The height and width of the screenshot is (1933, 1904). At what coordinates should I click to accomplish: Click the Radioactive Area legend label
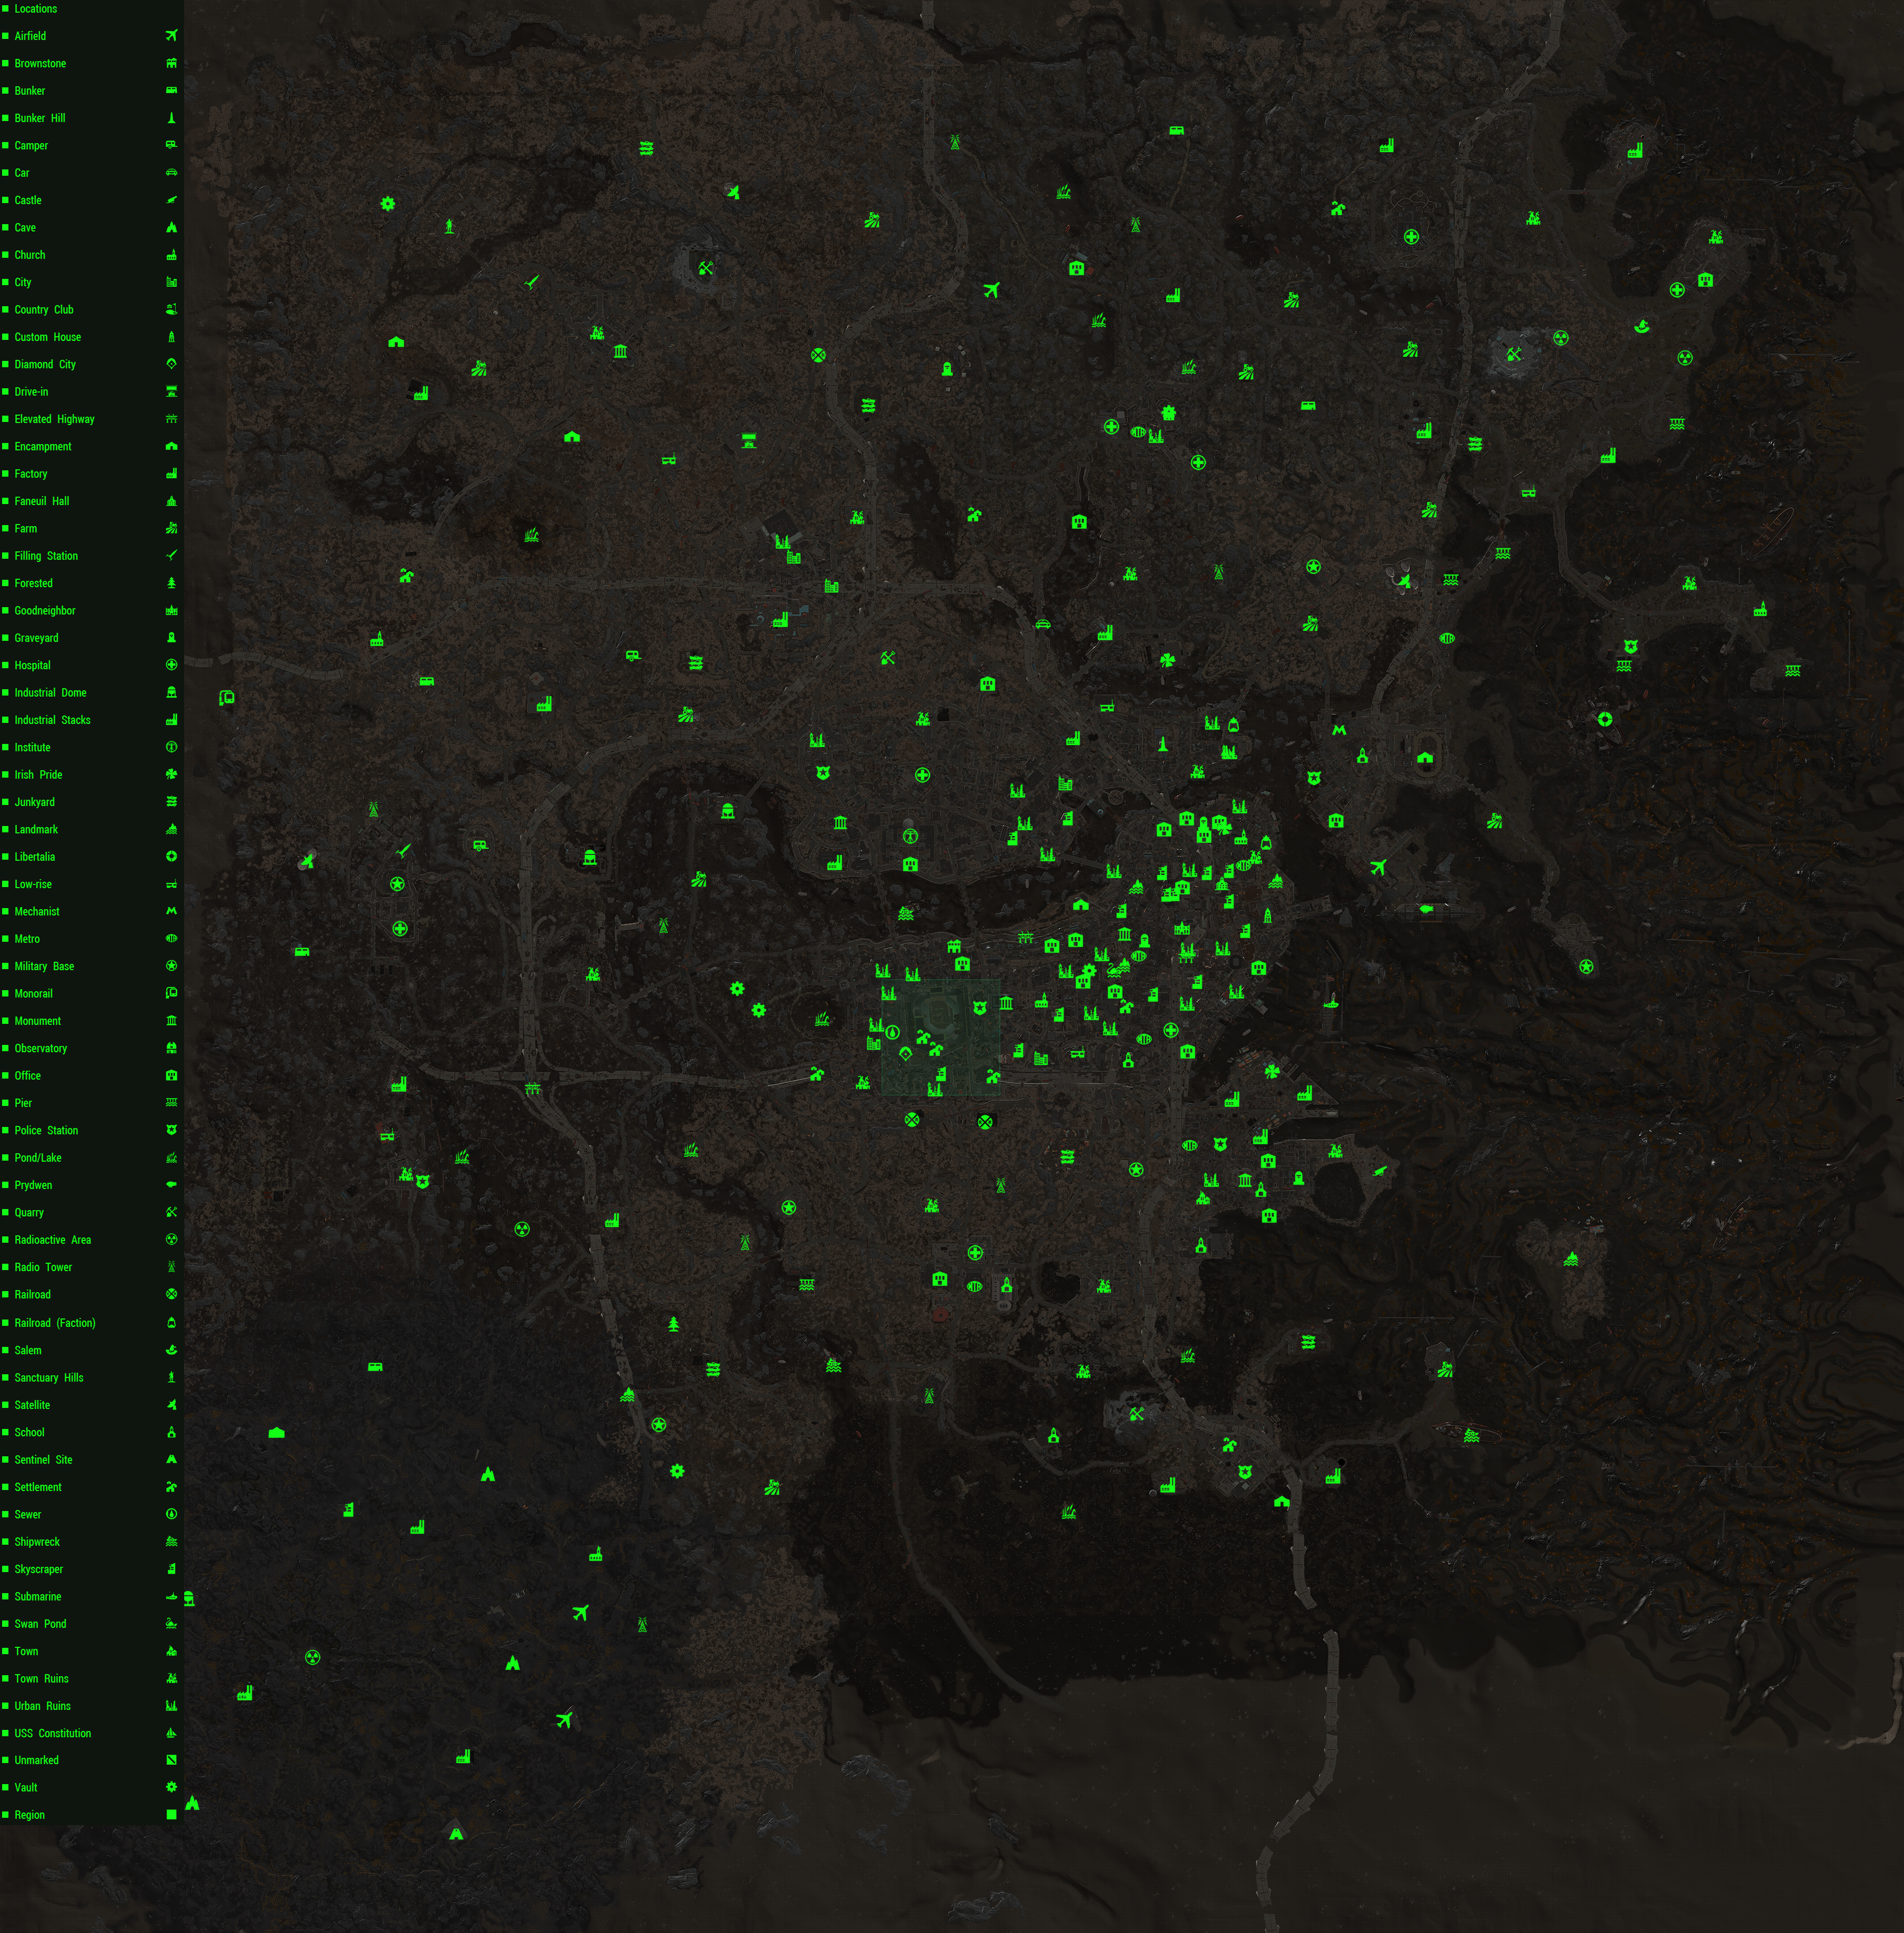(x=52, y=1240)
